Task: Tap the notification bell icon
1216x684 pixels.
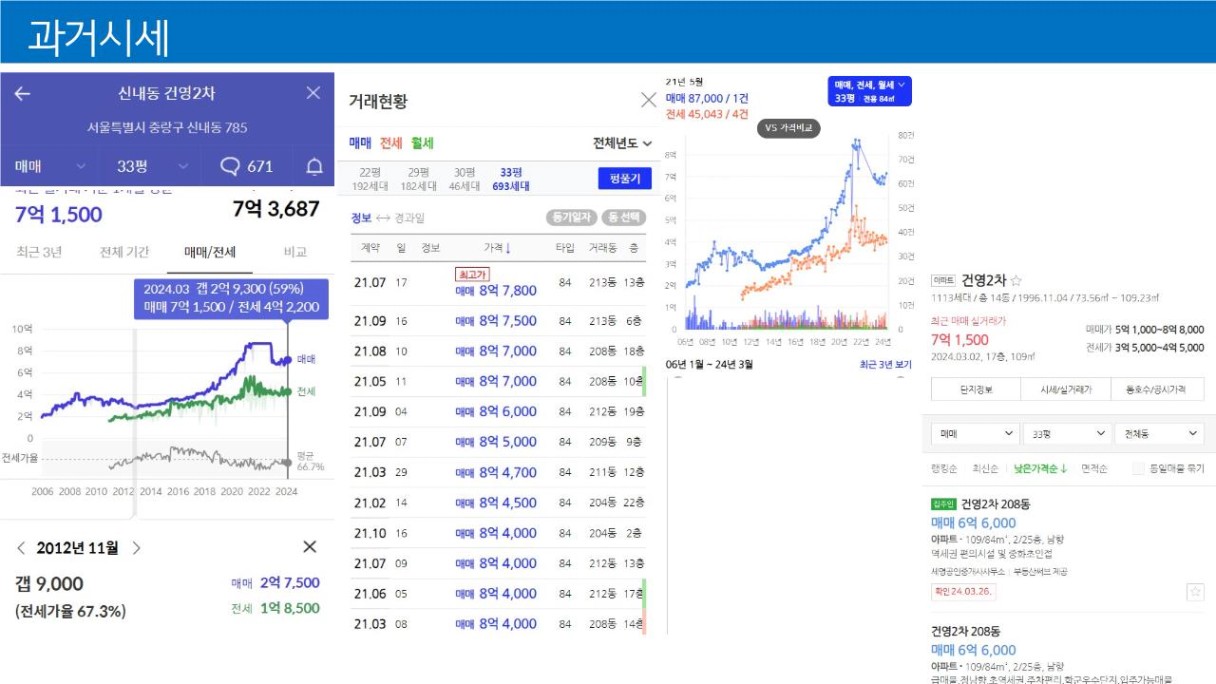Action: click(x=314, y=166)
